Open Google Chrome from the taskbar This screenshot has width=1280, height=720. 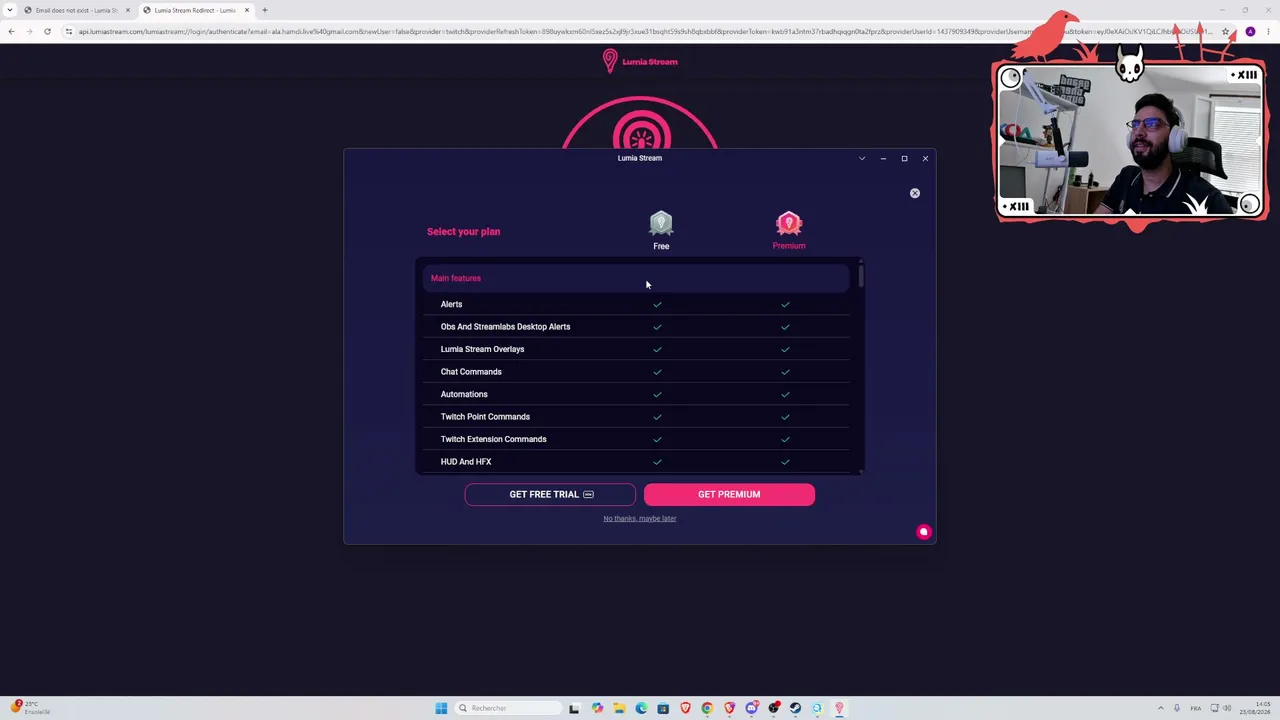coord(707,708)
